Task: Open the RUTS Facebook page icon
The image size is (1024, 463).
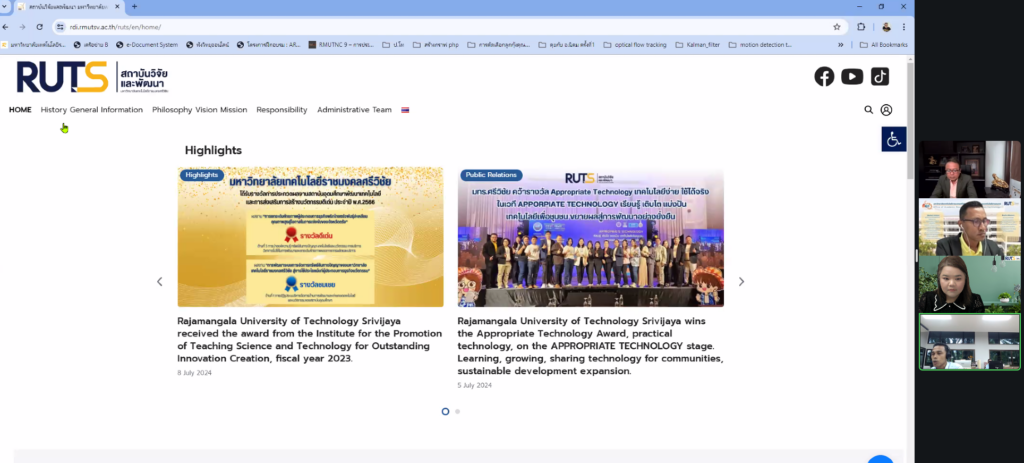Action: [824, 76]
